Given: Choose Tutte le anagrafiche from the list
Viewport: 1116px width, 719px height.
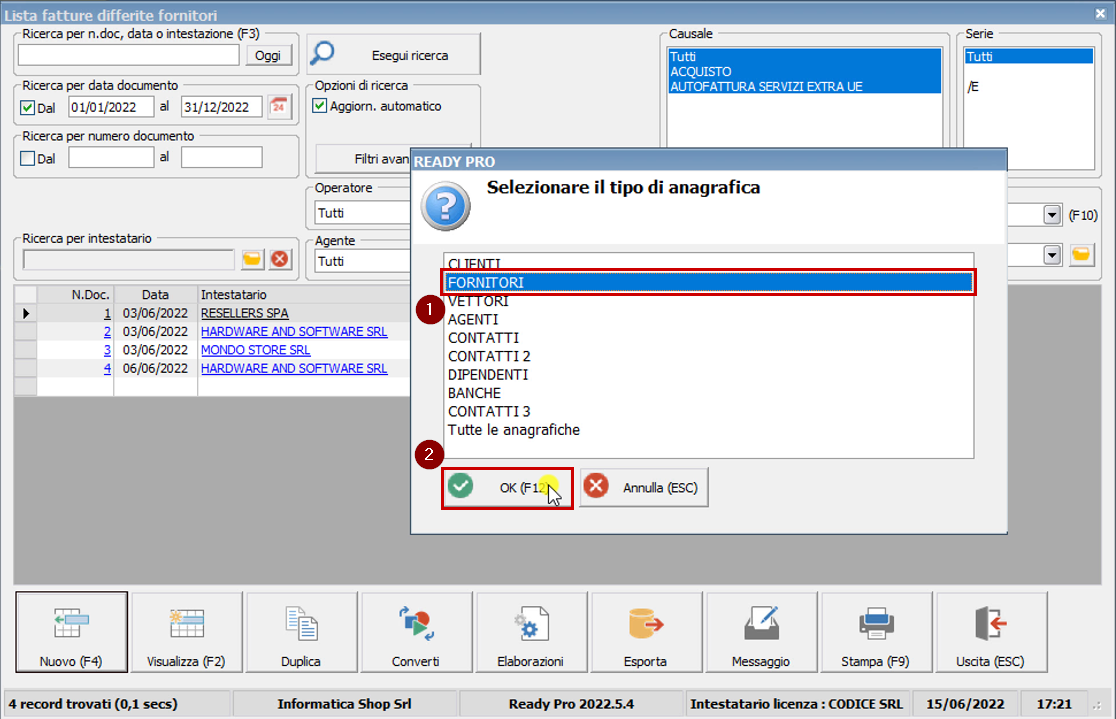Looking at the screenshot, I should pos(514,430).
